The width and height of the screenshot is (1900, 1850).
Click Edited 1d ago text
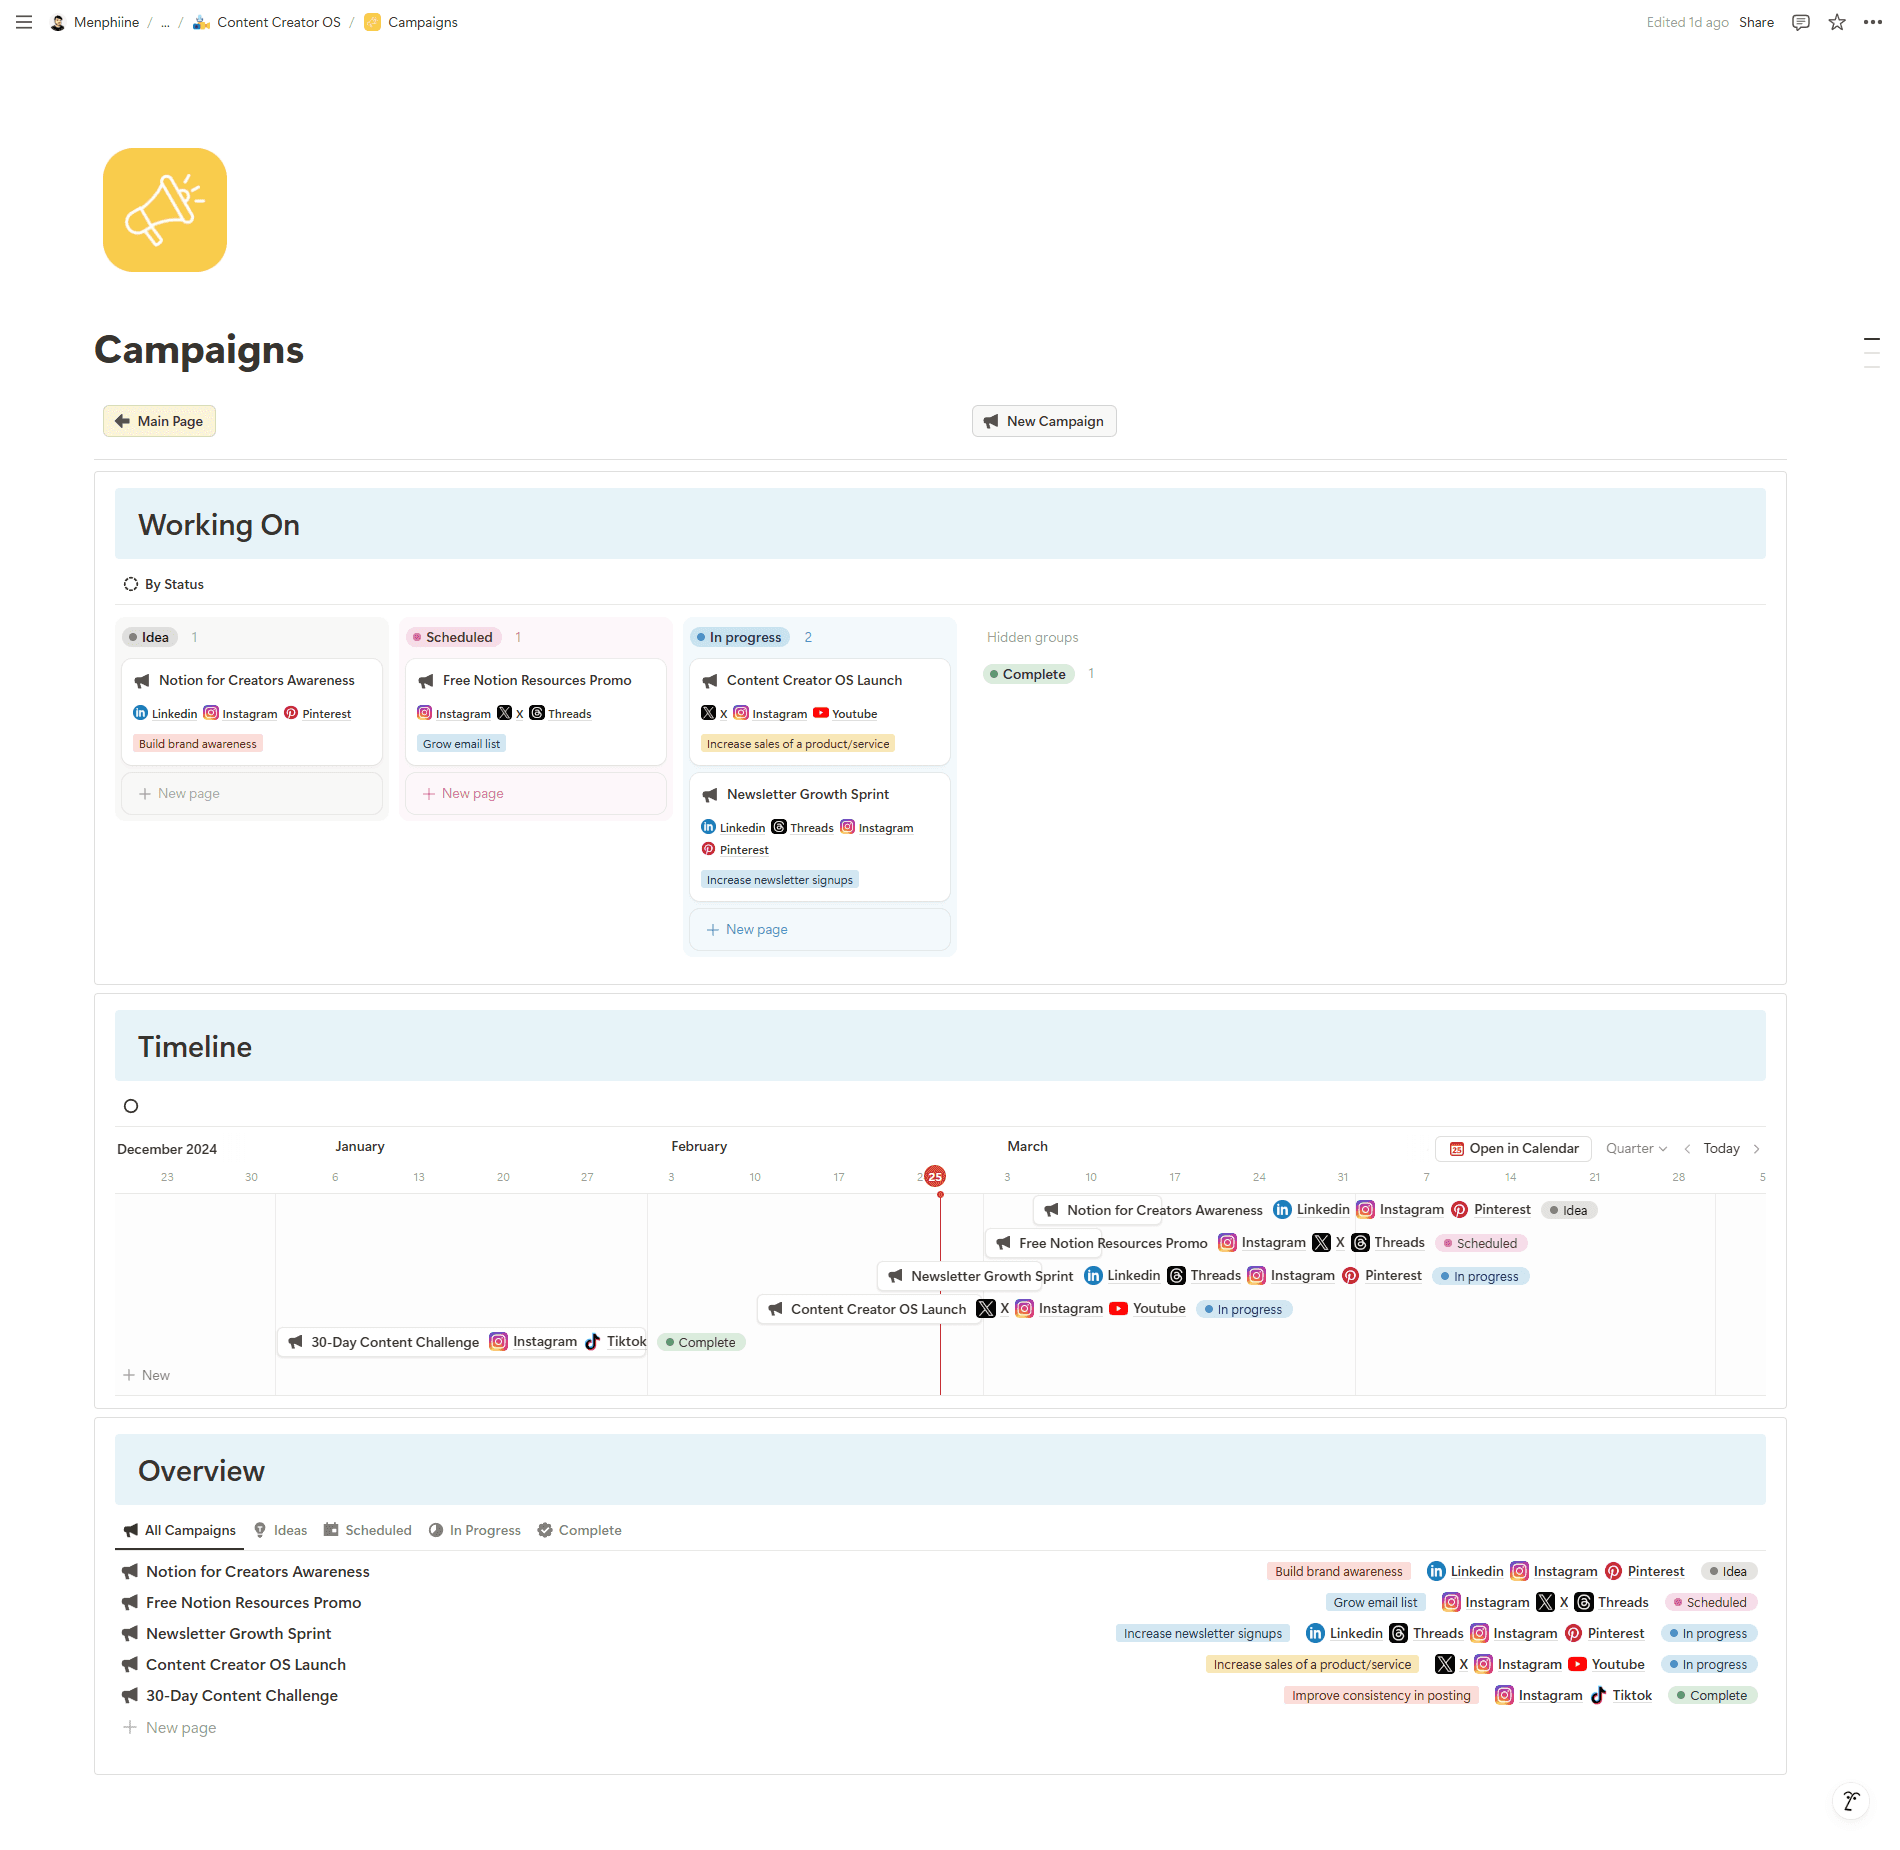click(1687, 22)
